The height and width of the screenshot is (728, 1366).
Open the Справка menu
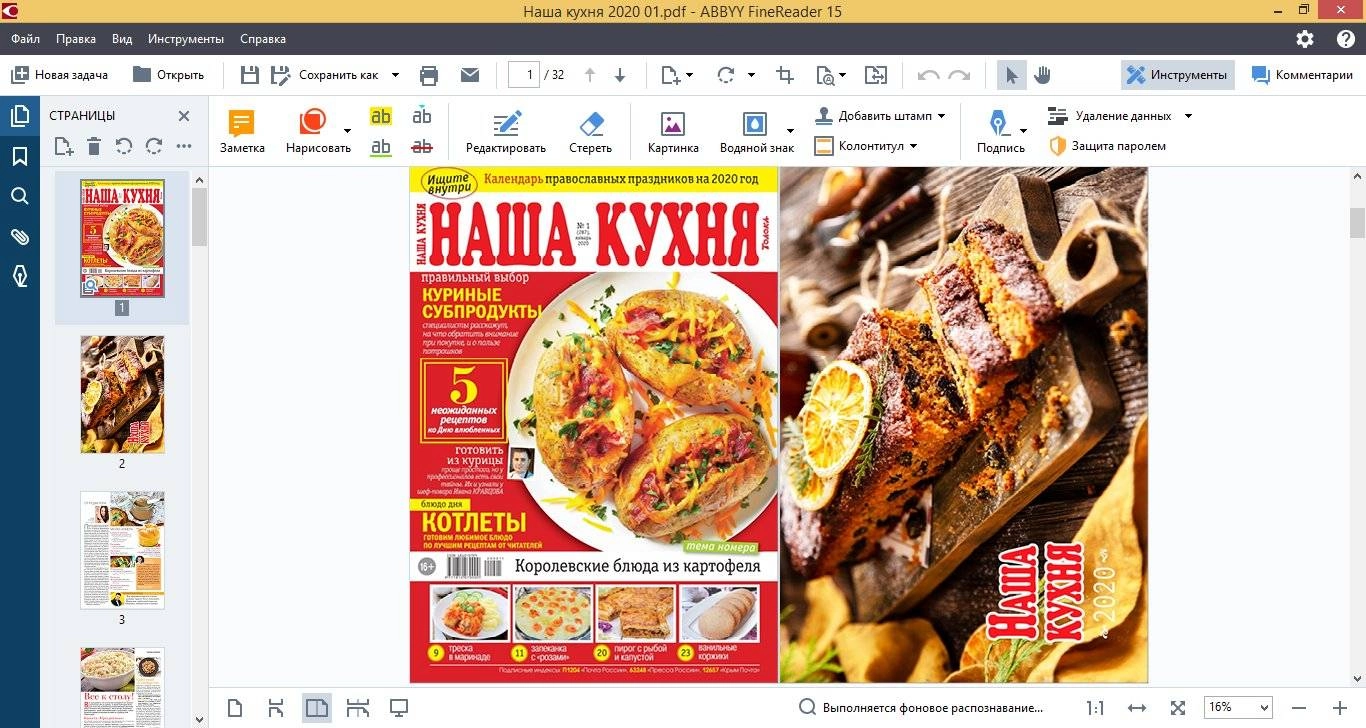263,39
